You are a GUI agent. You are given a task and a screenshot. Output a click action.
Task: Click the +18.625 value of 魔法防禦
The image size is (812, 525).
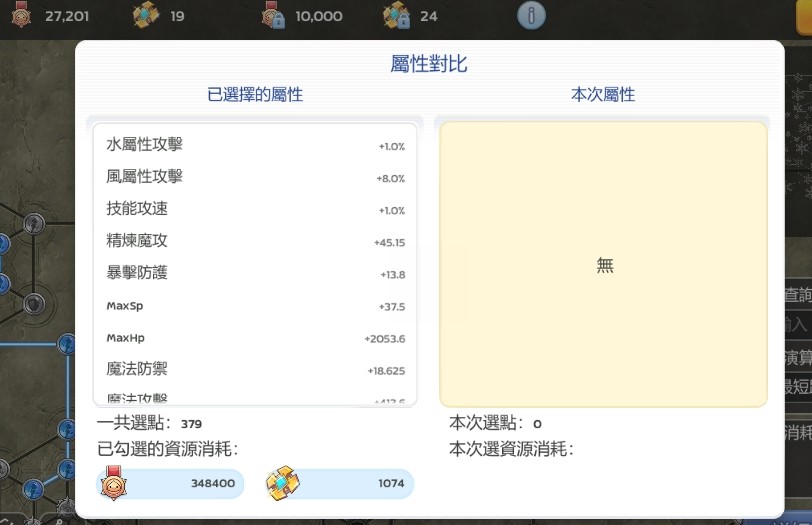(x=386, y=371)
